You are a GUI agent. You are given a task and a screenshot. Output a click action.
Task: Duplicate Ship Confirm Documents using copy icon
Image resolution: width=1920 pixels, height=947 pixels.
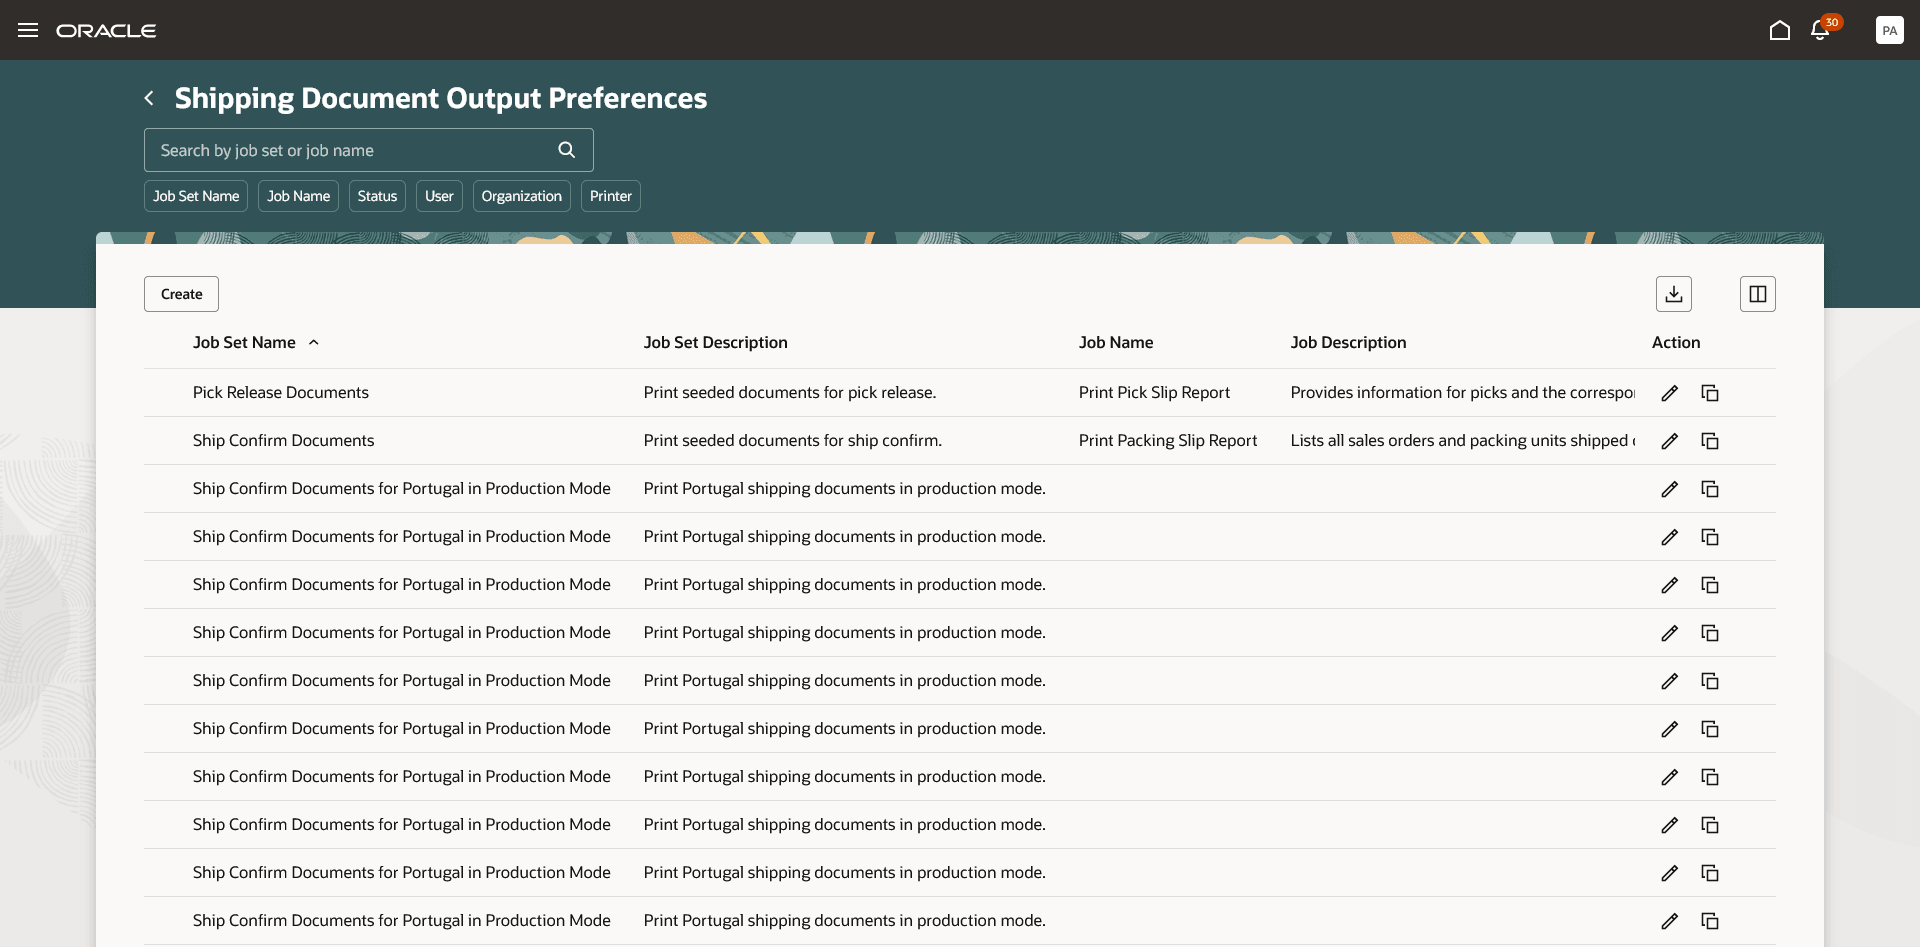(x=1709, y=440)
